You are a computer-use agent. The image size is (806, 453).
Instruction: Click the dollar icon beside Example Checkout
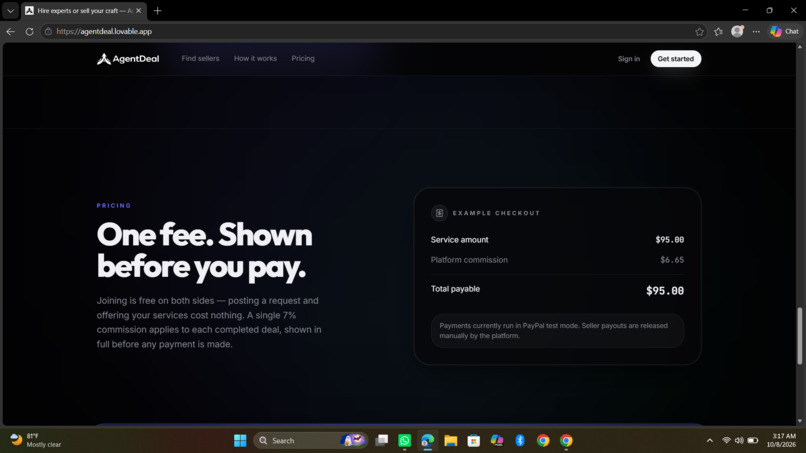coord(439,213)
